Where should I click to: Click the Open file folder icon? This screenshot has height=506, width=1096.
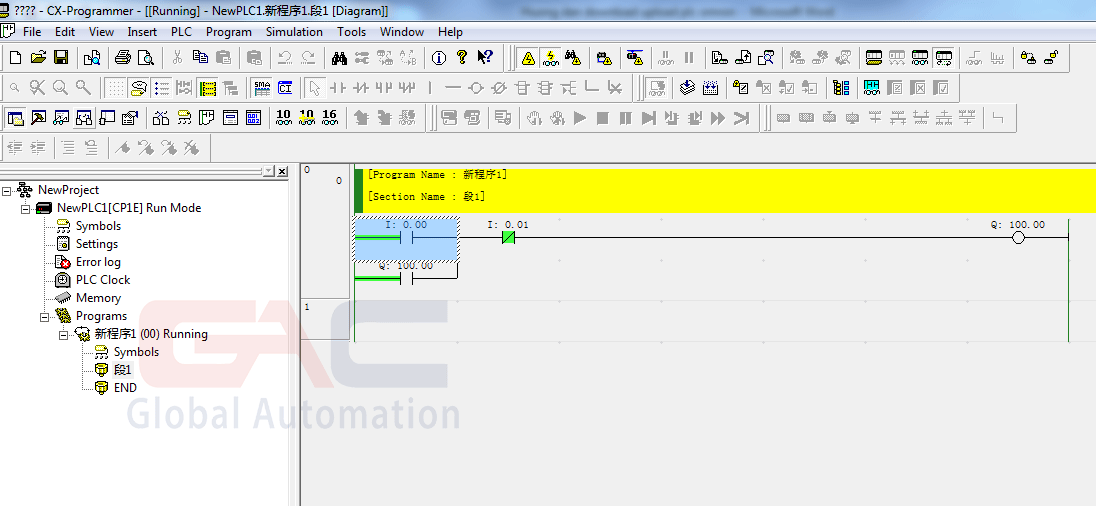click(x=38, y=57)
